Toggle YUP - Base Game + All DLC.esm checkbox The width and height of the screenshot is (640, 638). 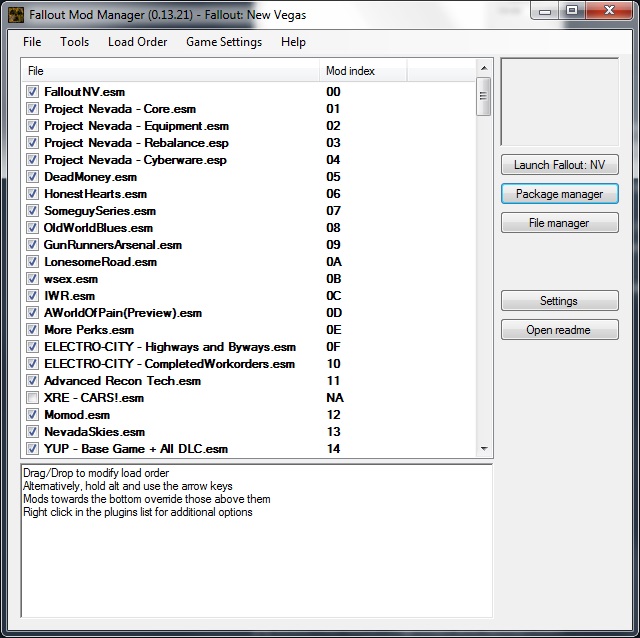[x=32, y=449]
